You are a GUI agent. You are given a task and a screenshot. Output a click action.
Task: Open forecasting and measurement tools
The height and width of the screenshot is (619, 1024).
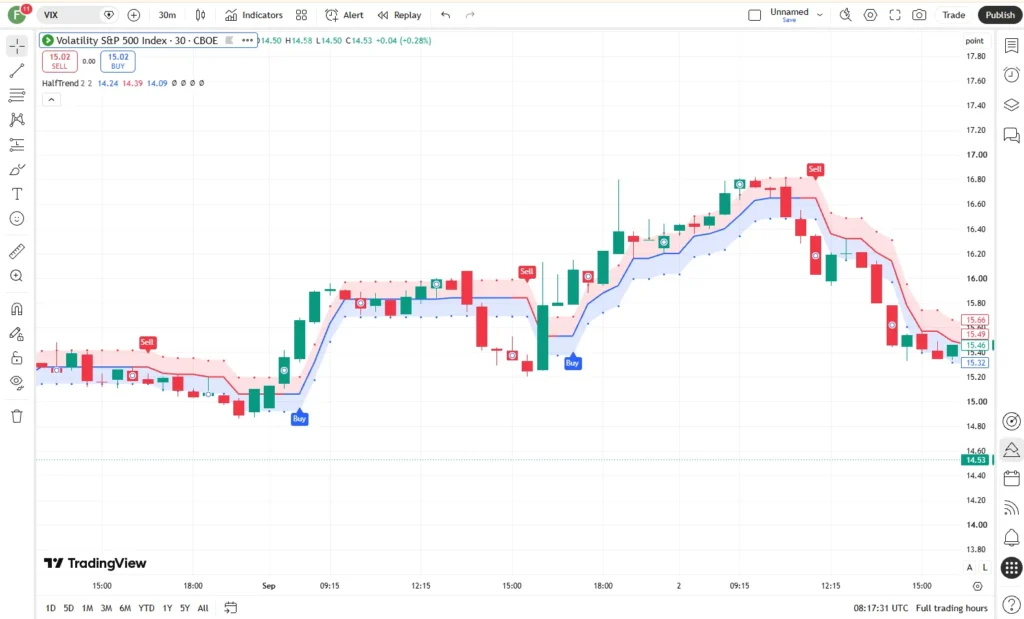[17, 145]
